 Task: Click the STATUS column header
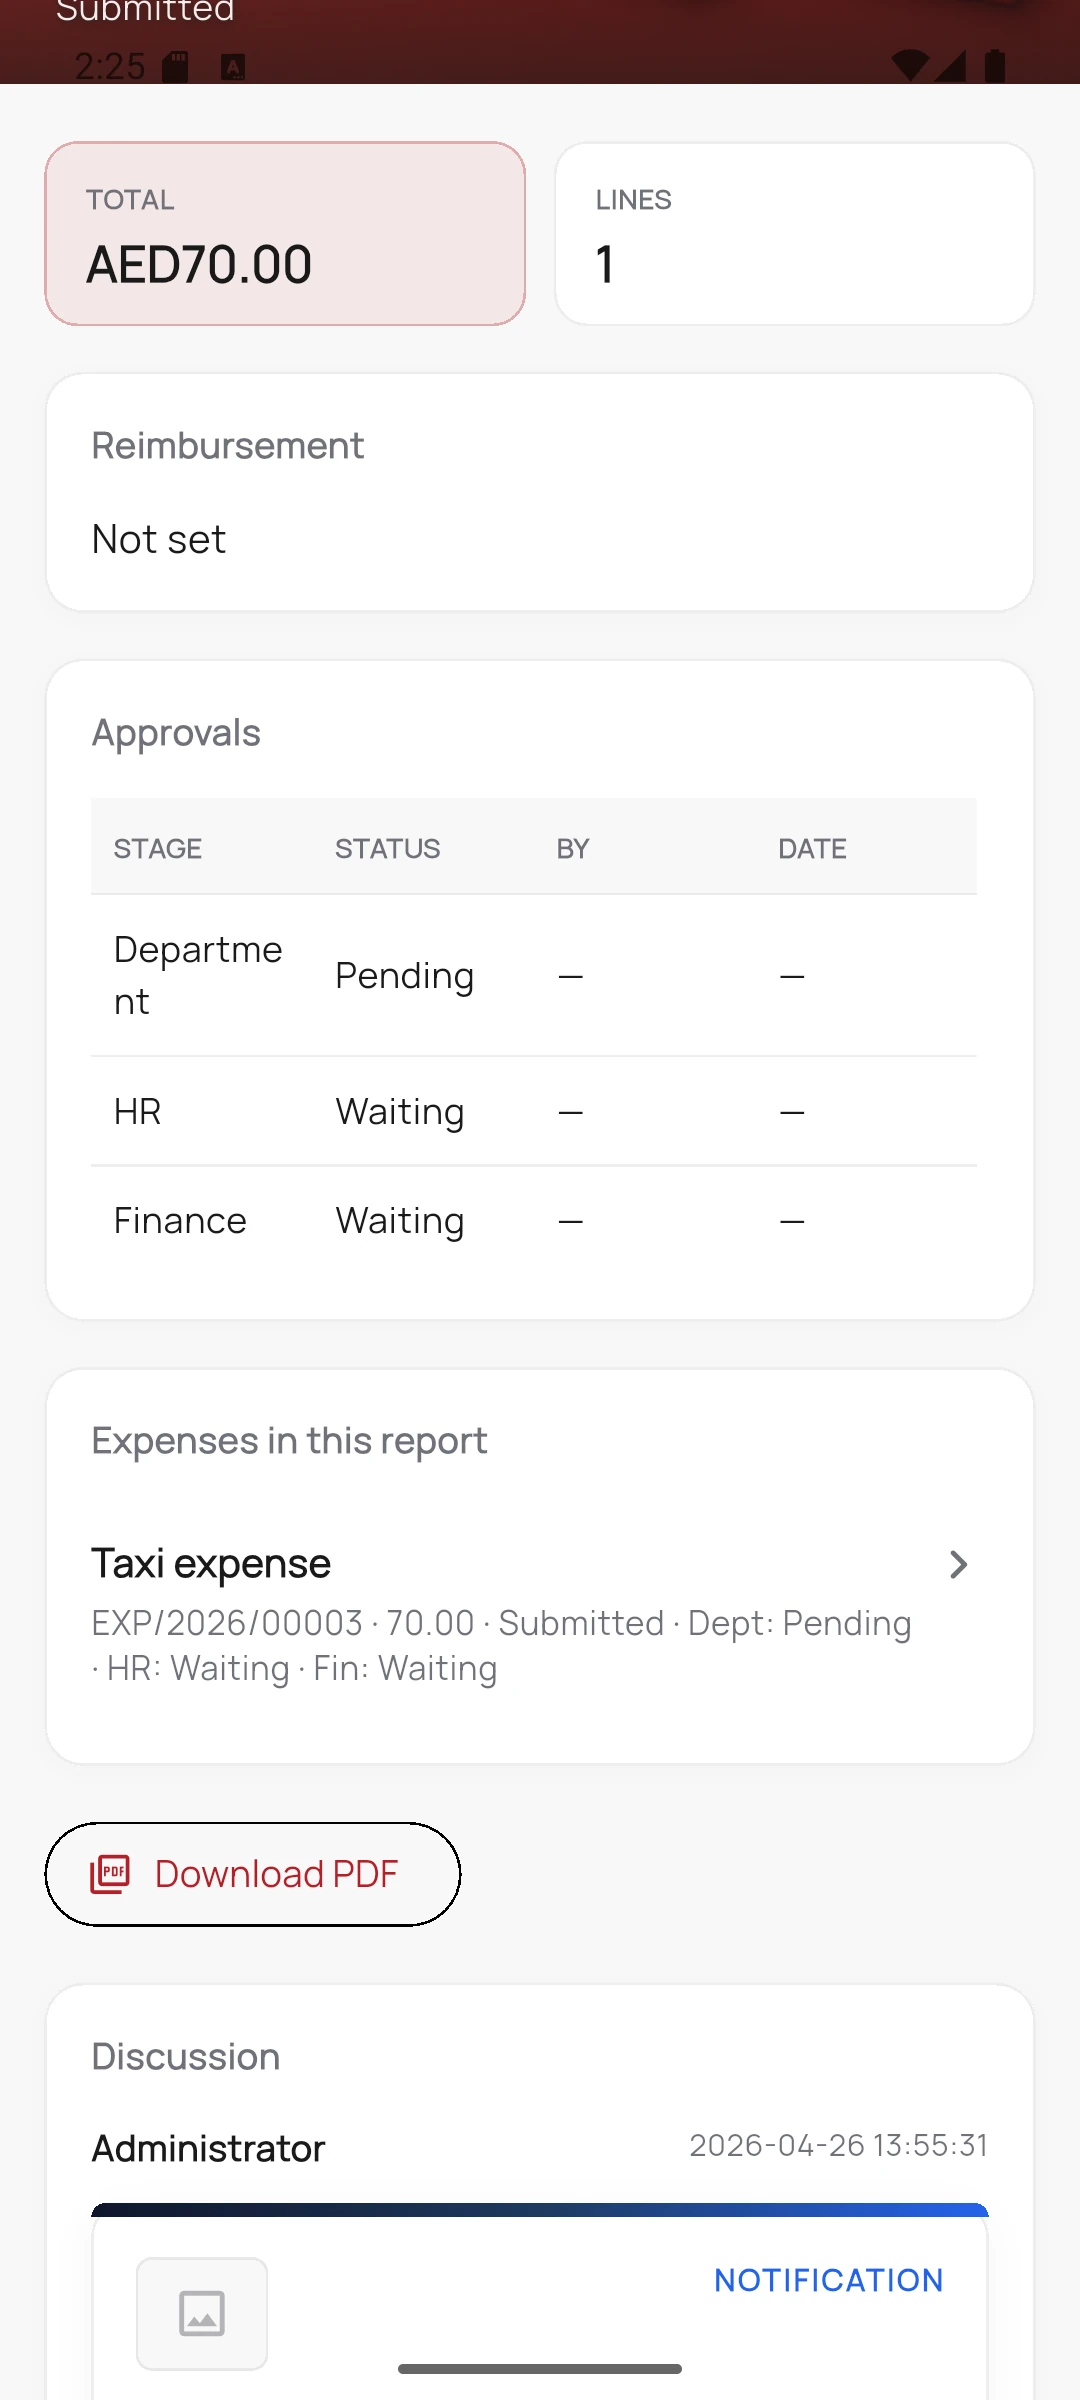point(388,848)
